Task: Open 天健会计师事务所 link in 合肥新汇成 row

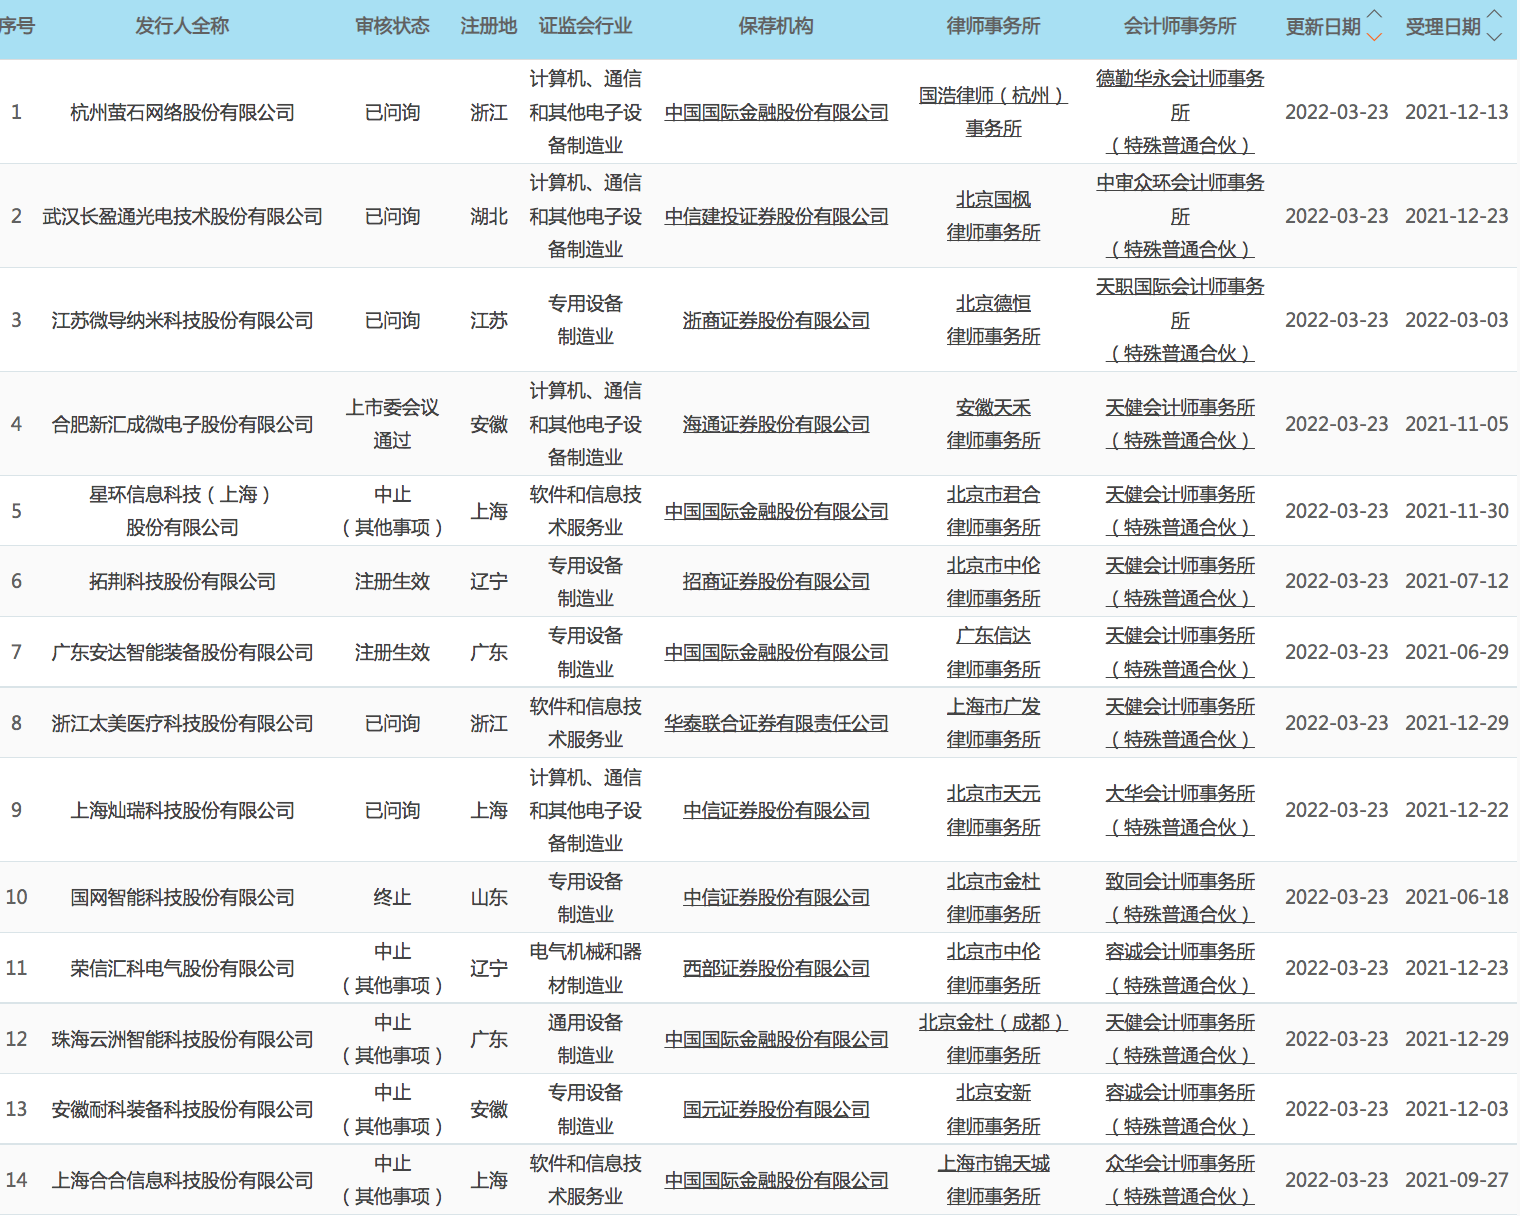Action: [x=1180, y=424]
